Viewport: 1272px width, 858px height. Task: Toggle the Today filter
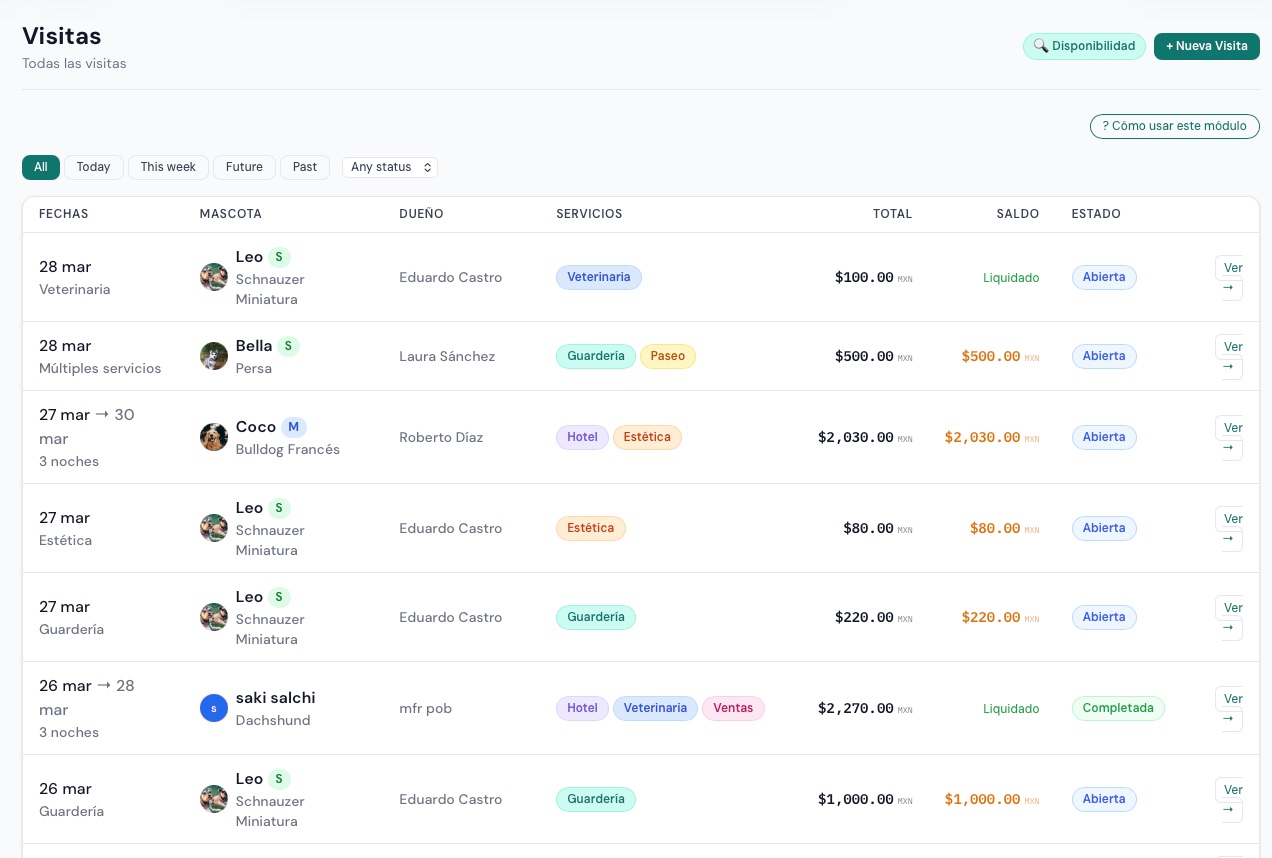93,167
